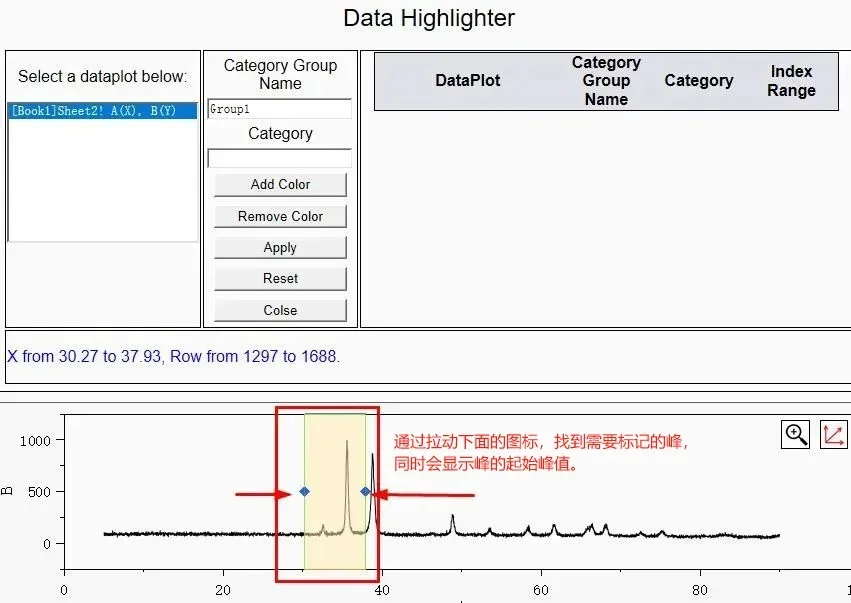Viewport: 851px width, 603px height.
Task: Click the rescale axes icon in plot
Action: coord(833,434)
